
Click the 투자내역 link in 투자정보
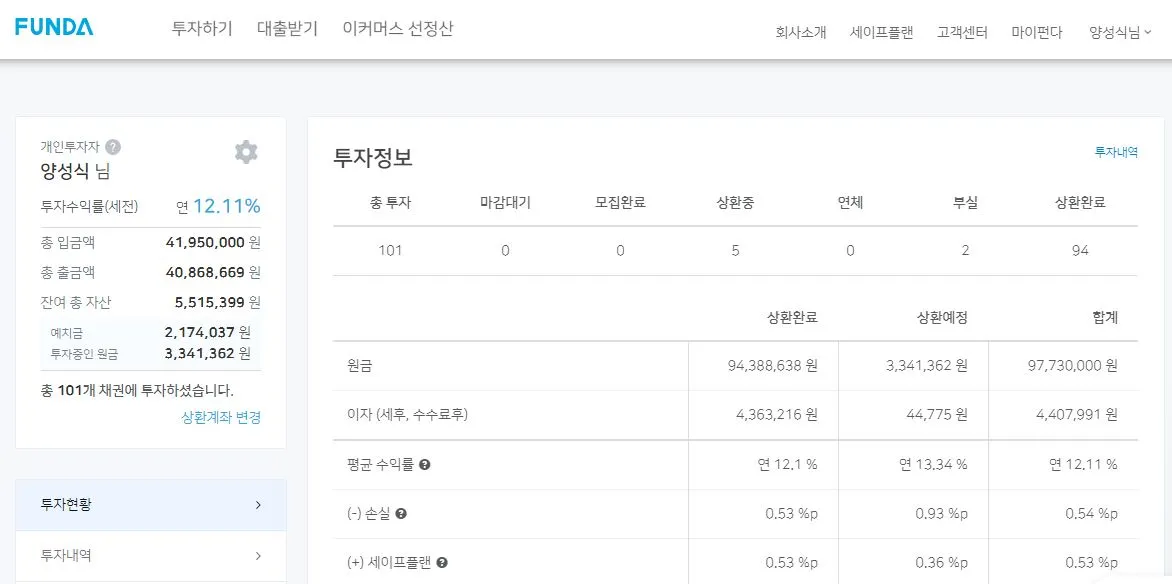click(x=1116, y=152)
